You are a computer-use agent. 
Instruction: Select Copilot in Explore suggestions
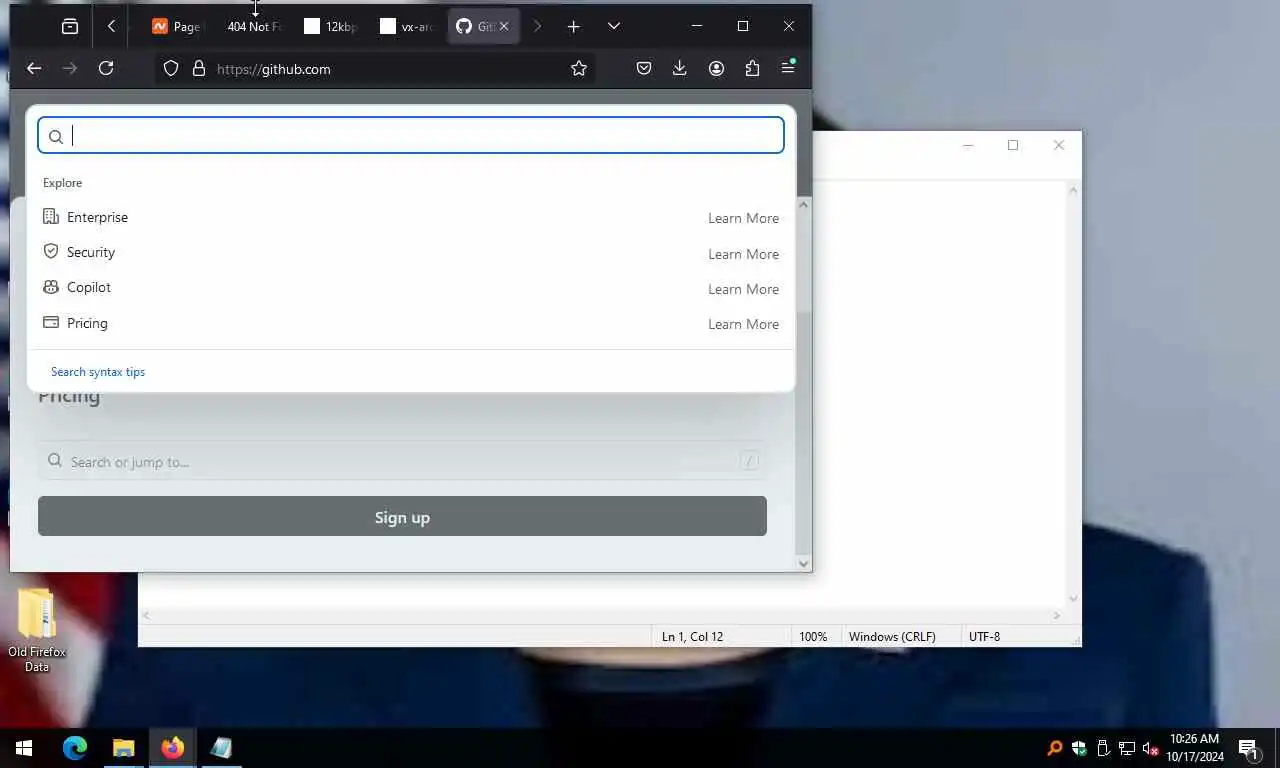click(x=411, y=288)
